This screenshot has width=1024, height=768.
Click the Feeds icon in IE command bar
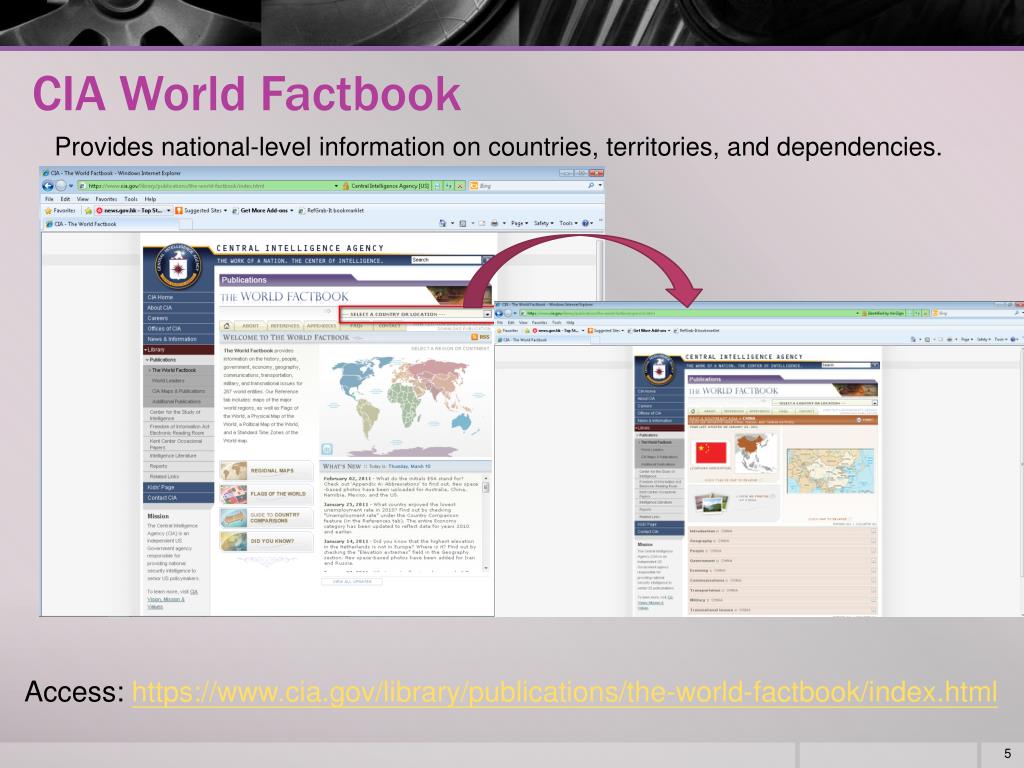[462, 223]
